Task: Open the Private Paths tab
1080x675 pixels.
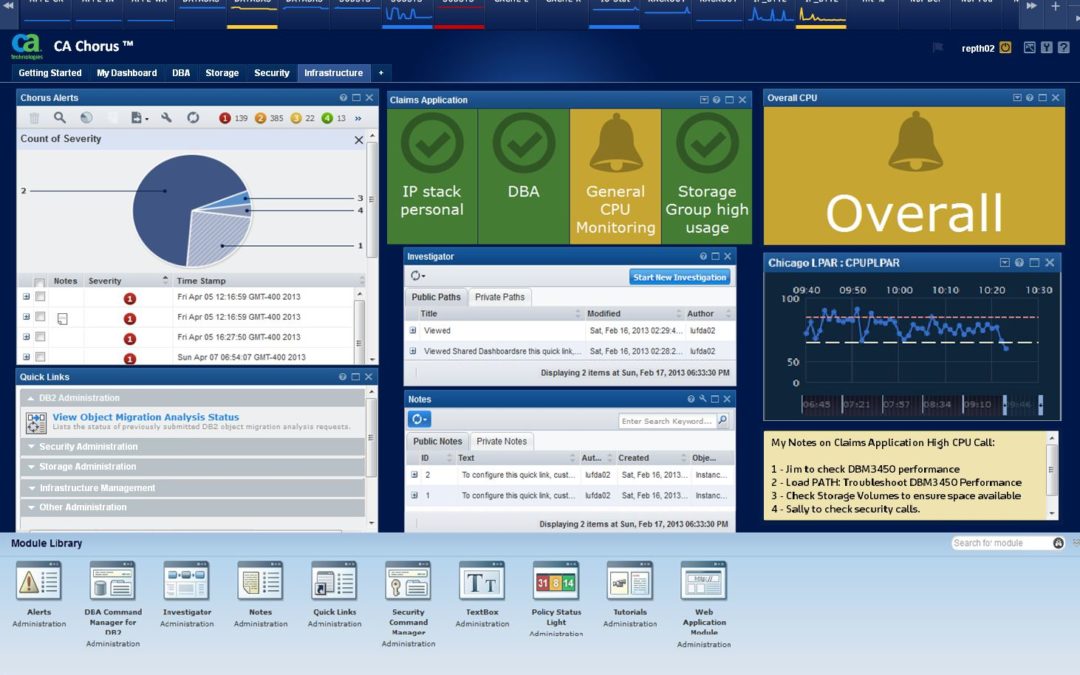Action: [499, 297]
